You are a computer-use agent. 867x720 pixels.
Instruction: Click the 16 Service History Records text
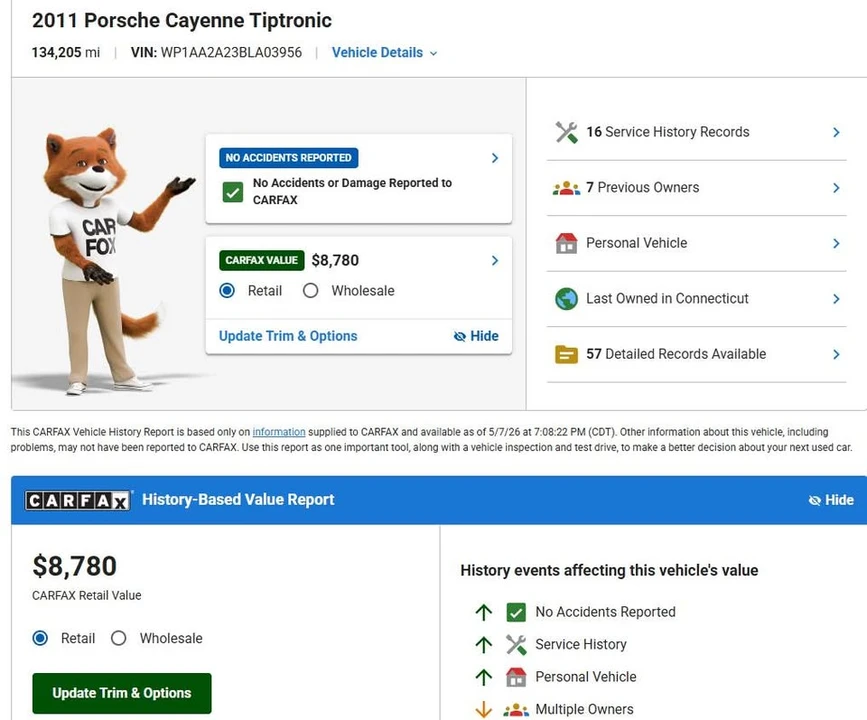[x=668, y=132]
